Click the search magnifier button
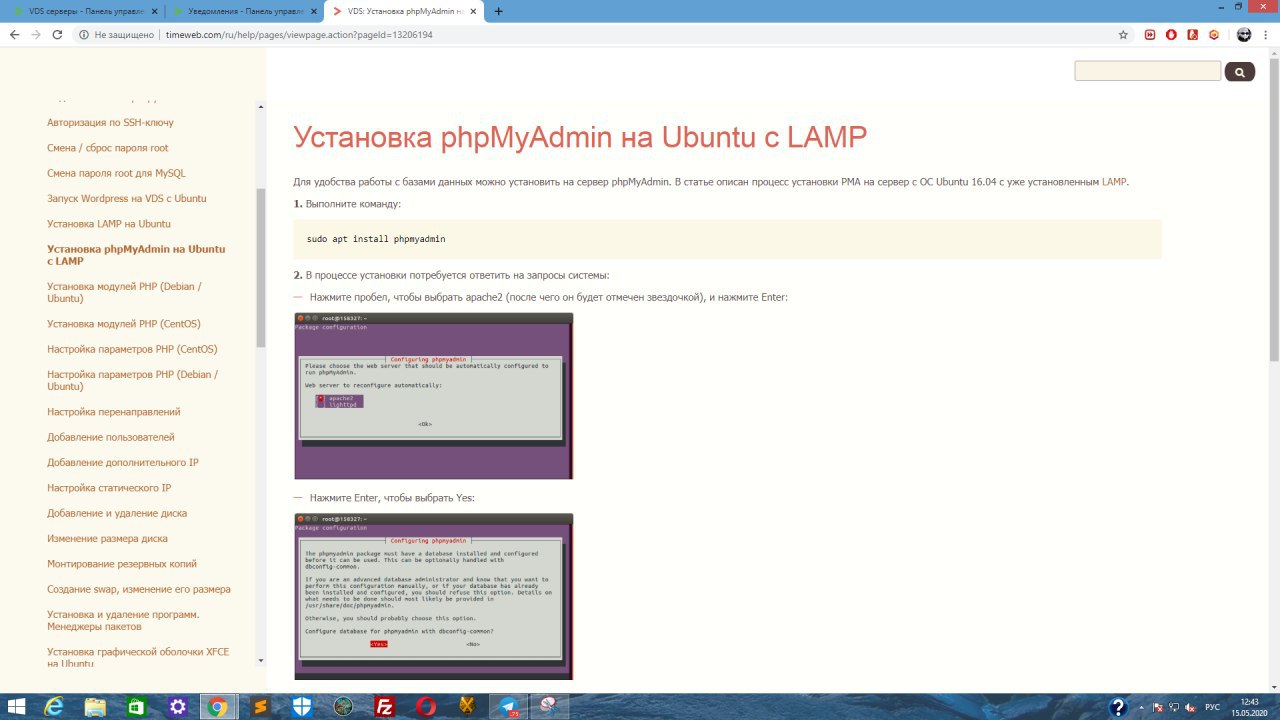 coord(1240,71)
